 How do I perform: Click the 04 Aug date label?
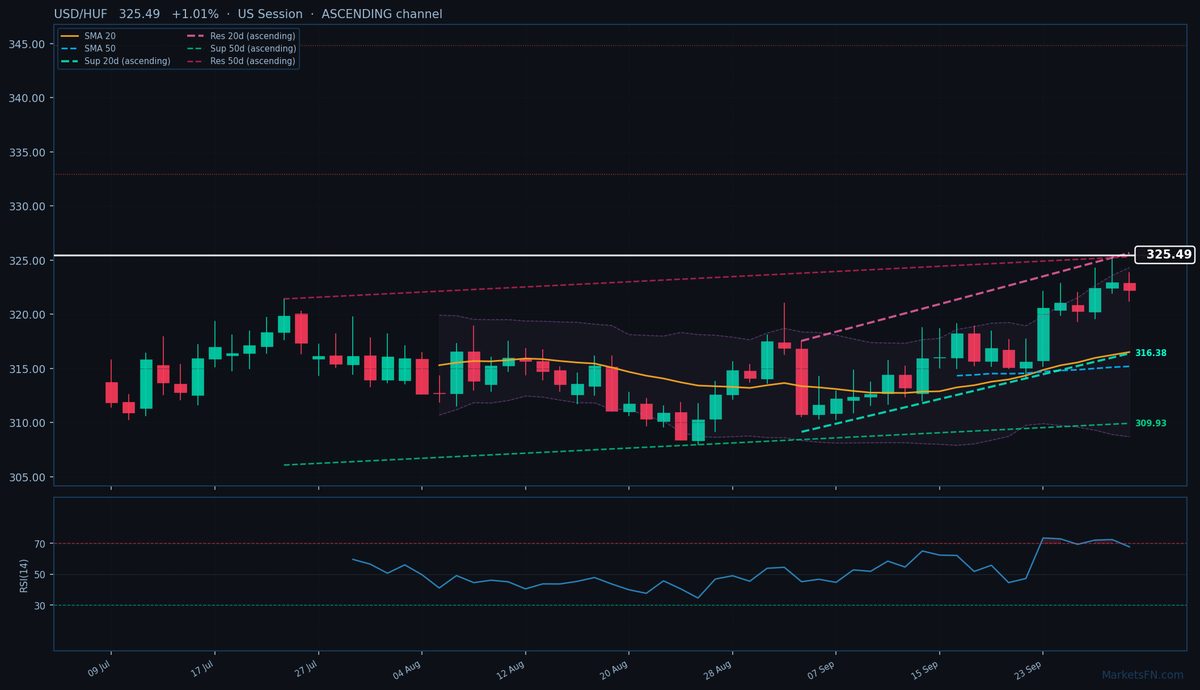[x=408, y=669]
